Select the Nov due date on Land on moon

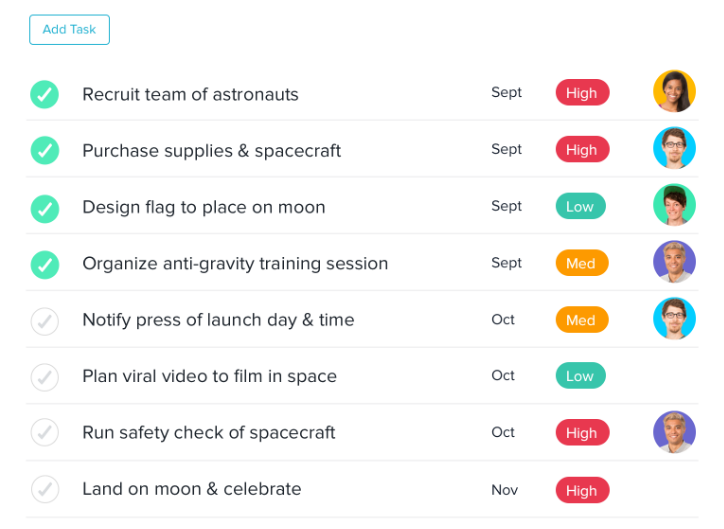504,490
